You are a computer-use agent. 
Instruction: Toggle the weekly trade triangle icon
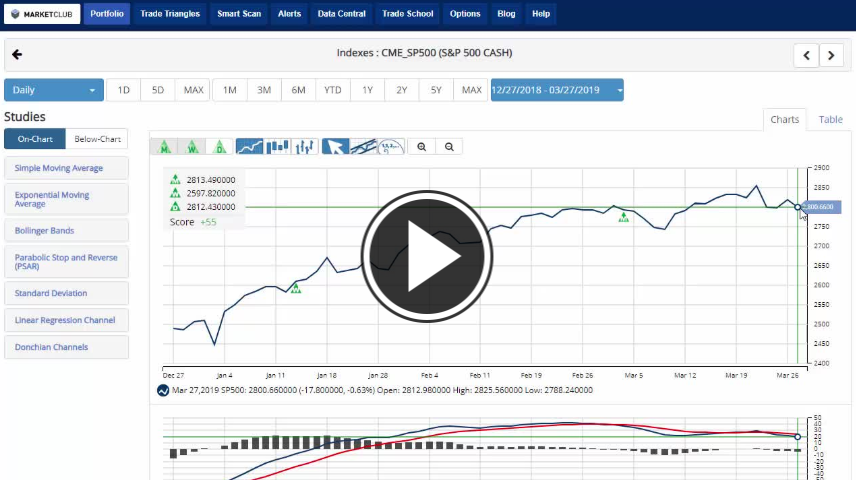[192, 147]
